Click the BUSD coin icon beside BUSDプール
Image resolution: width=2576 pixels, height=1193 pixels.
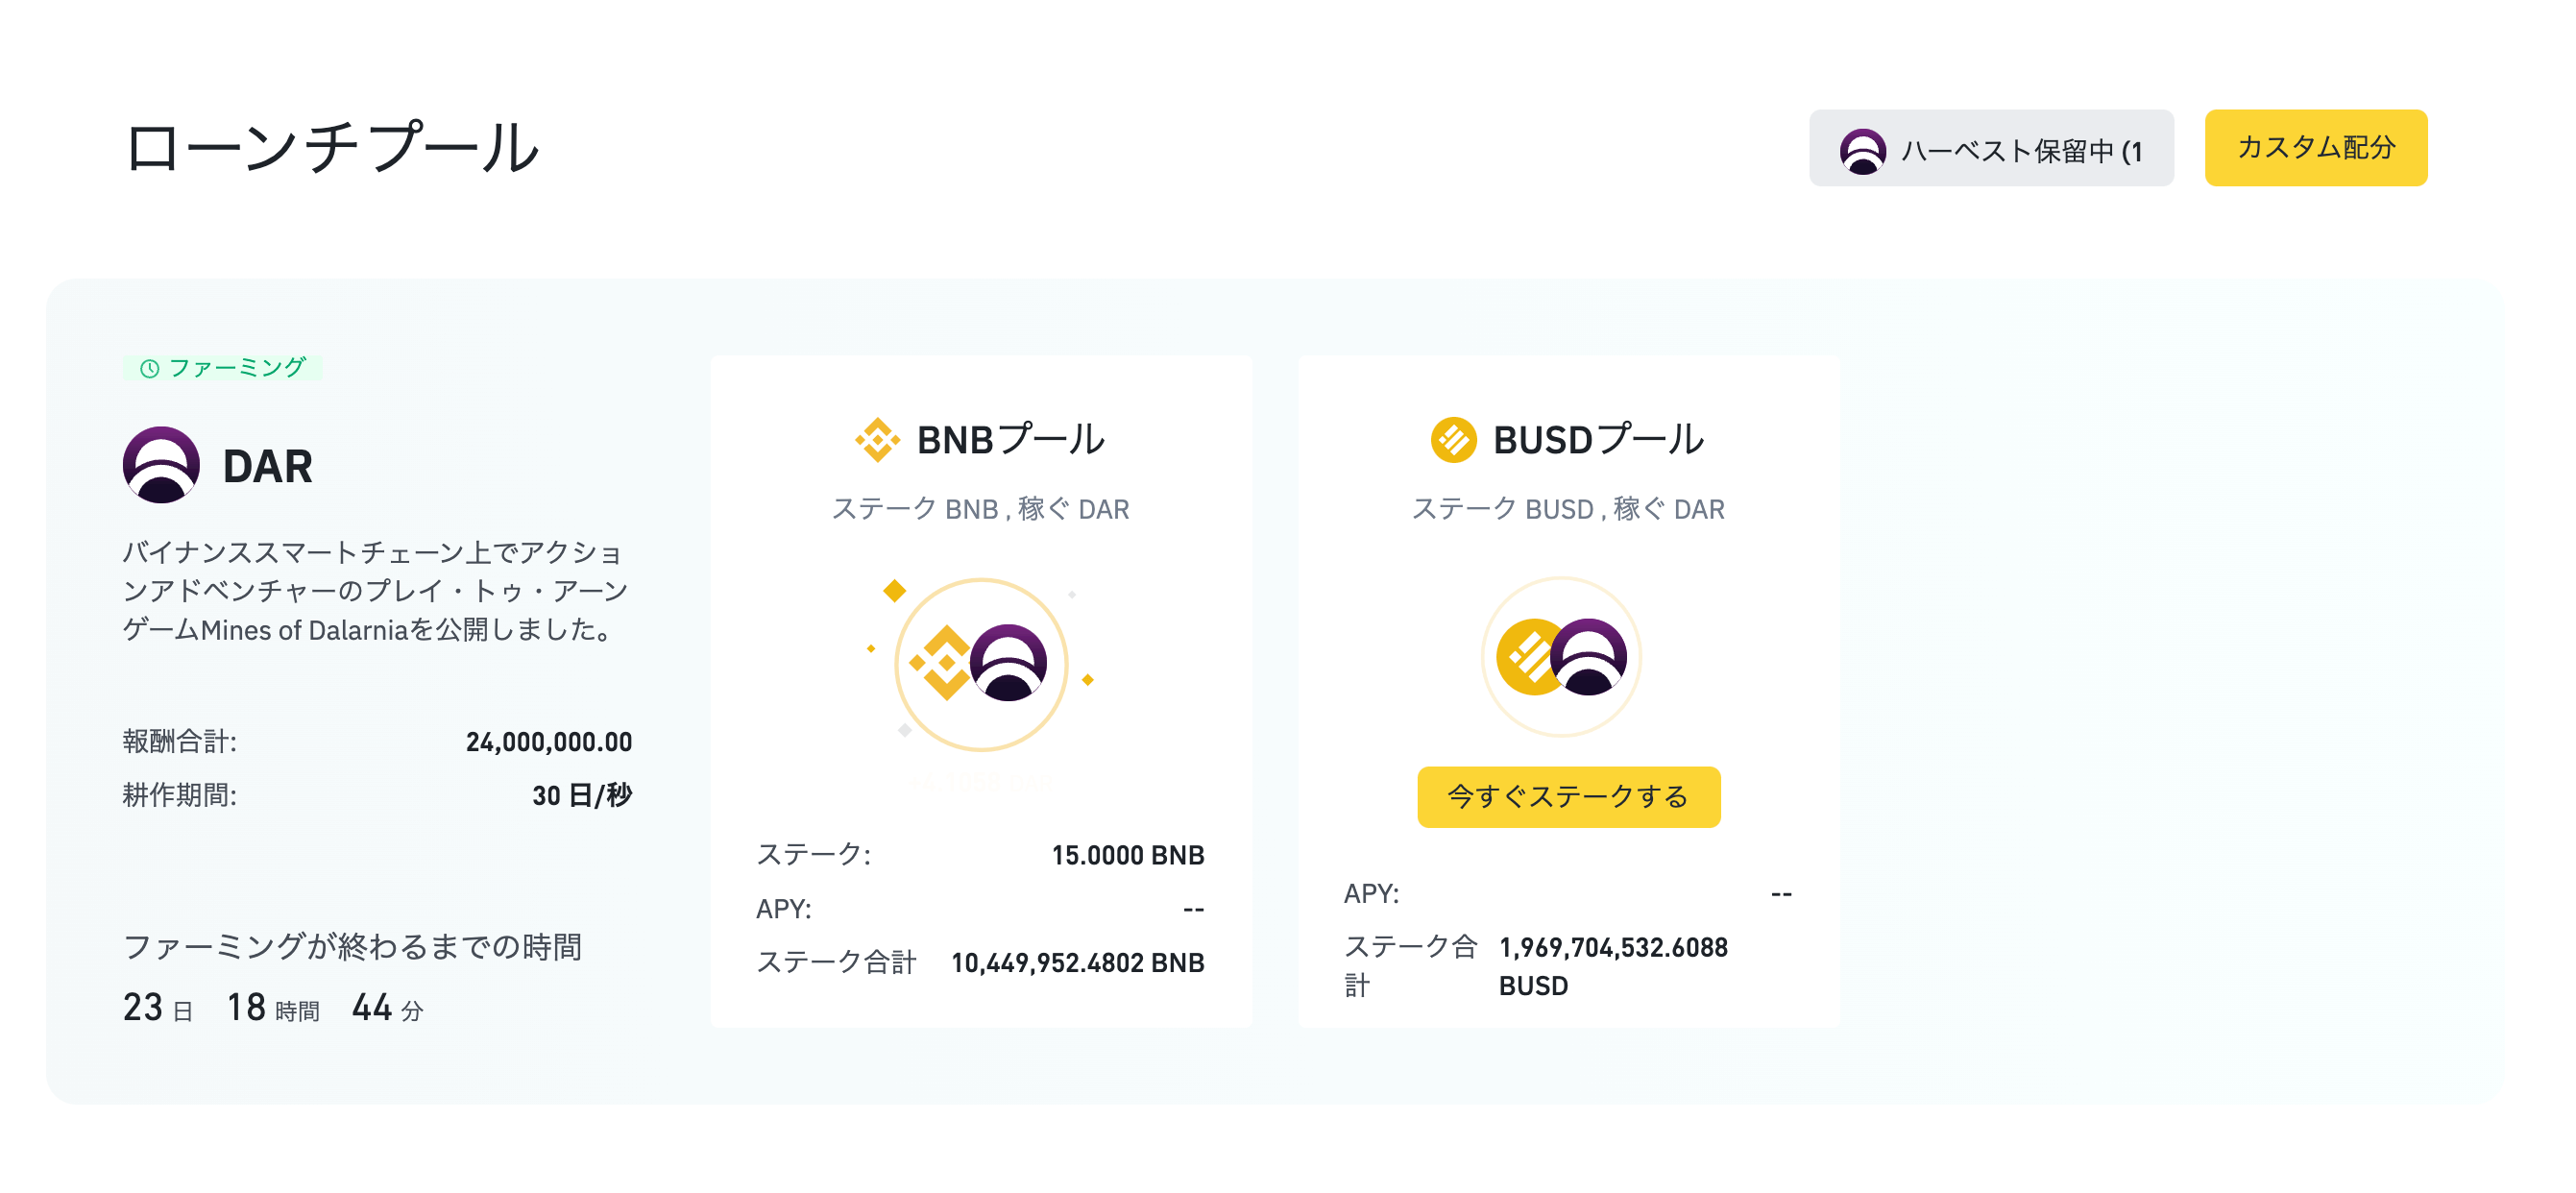click(1453, 440)
